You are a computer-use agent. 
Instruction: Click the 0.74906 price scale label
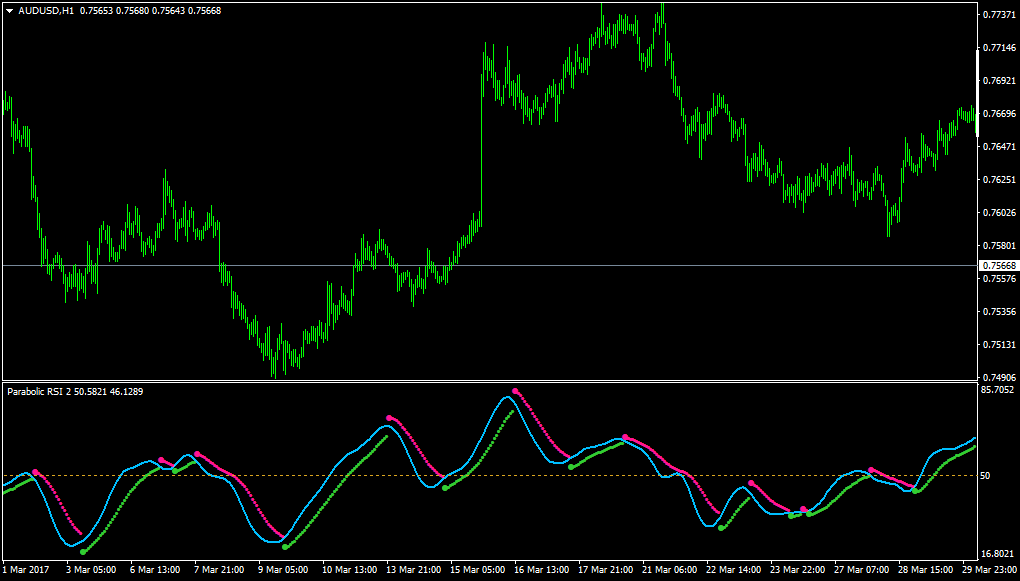click(1000, 377)
